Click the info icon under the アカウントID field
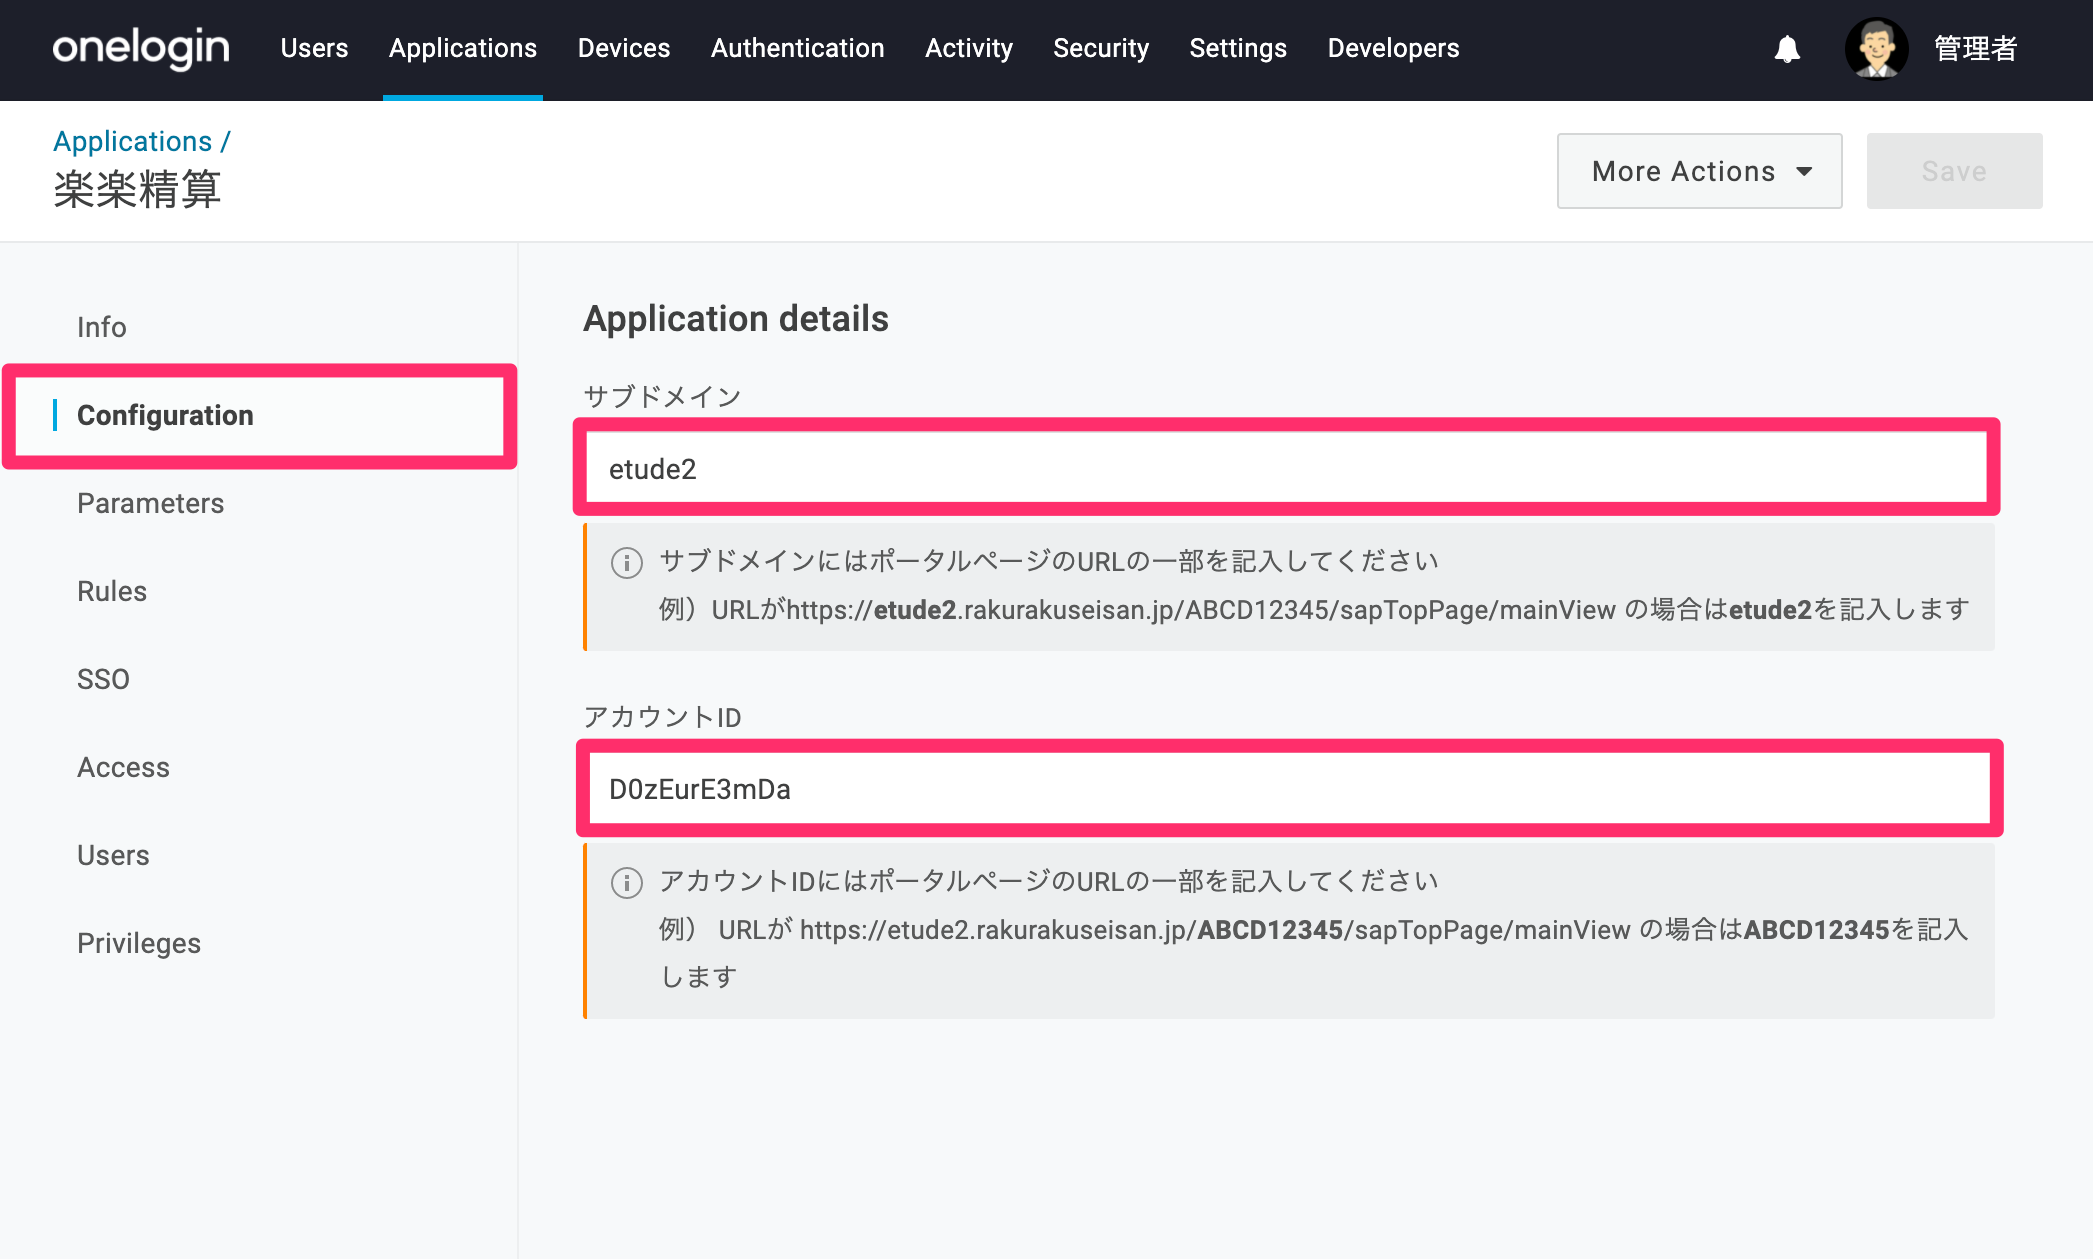2093x1259 pixels. [627, 883]
